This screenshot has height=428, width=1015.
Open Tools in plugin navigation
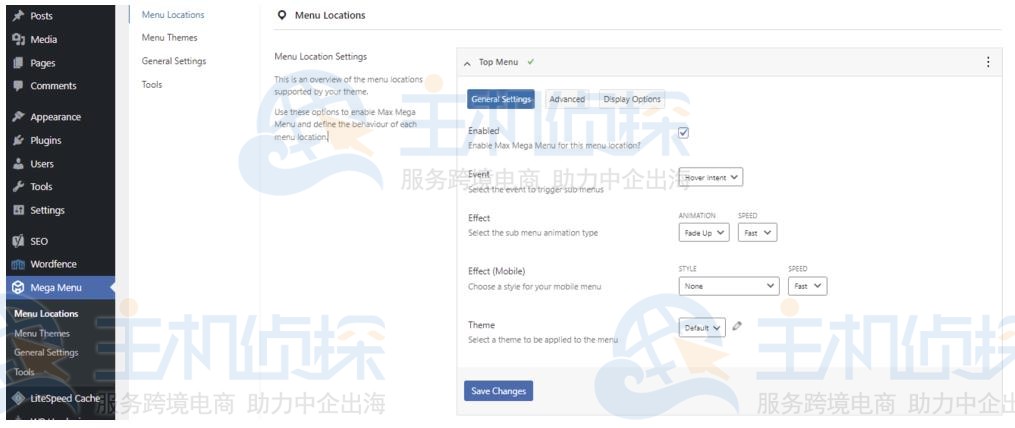pos(152,84)
